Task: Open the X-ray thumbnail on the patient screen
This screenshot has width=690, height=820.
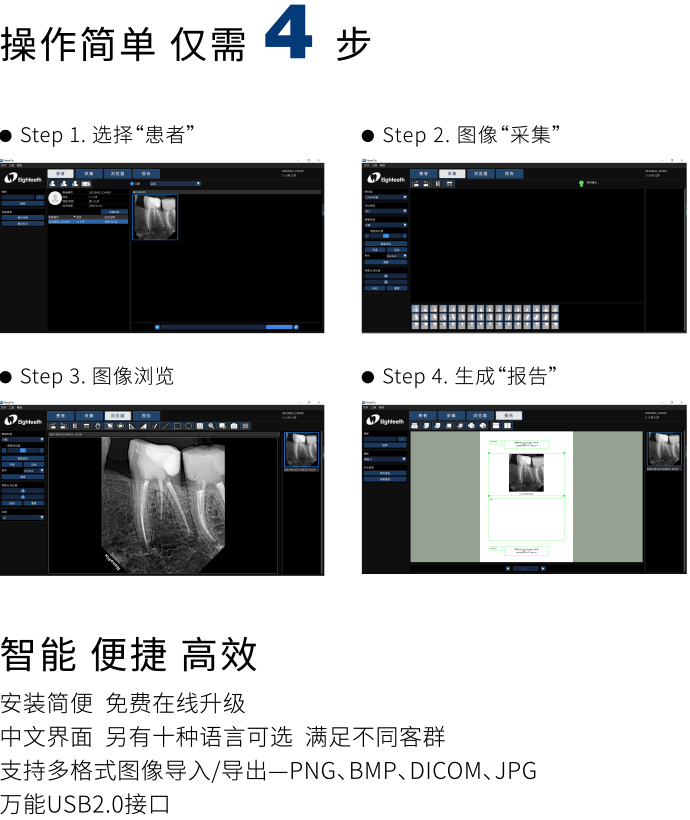Action: (155, 217)
